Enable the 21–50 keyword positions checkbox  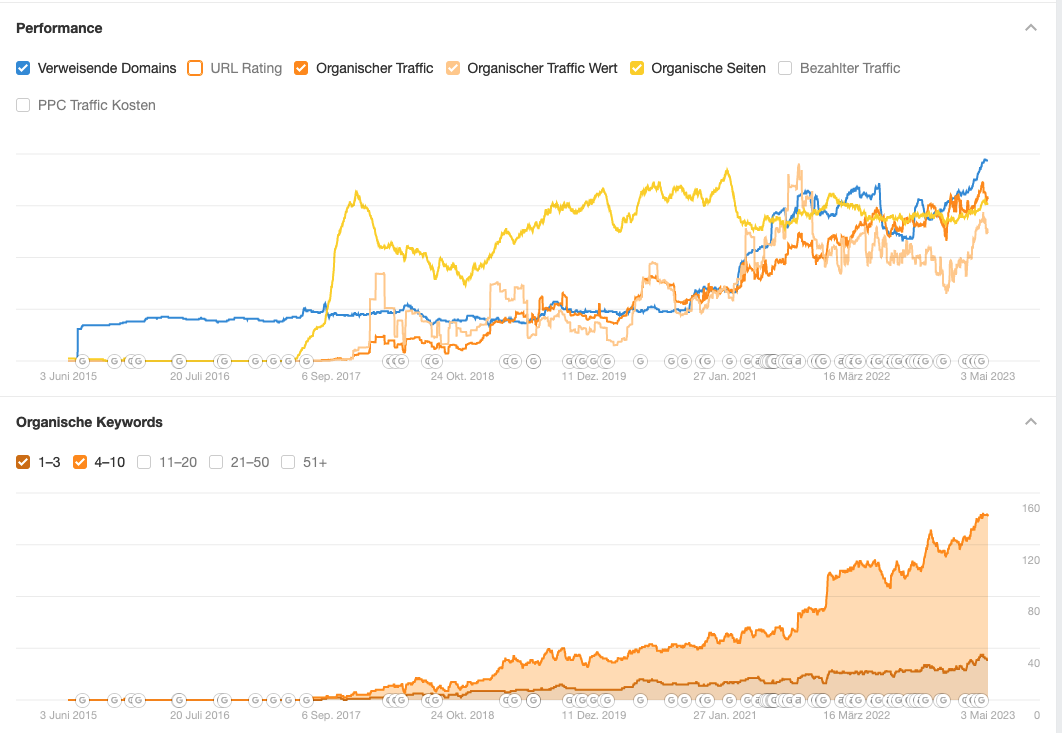click(216, 462)
